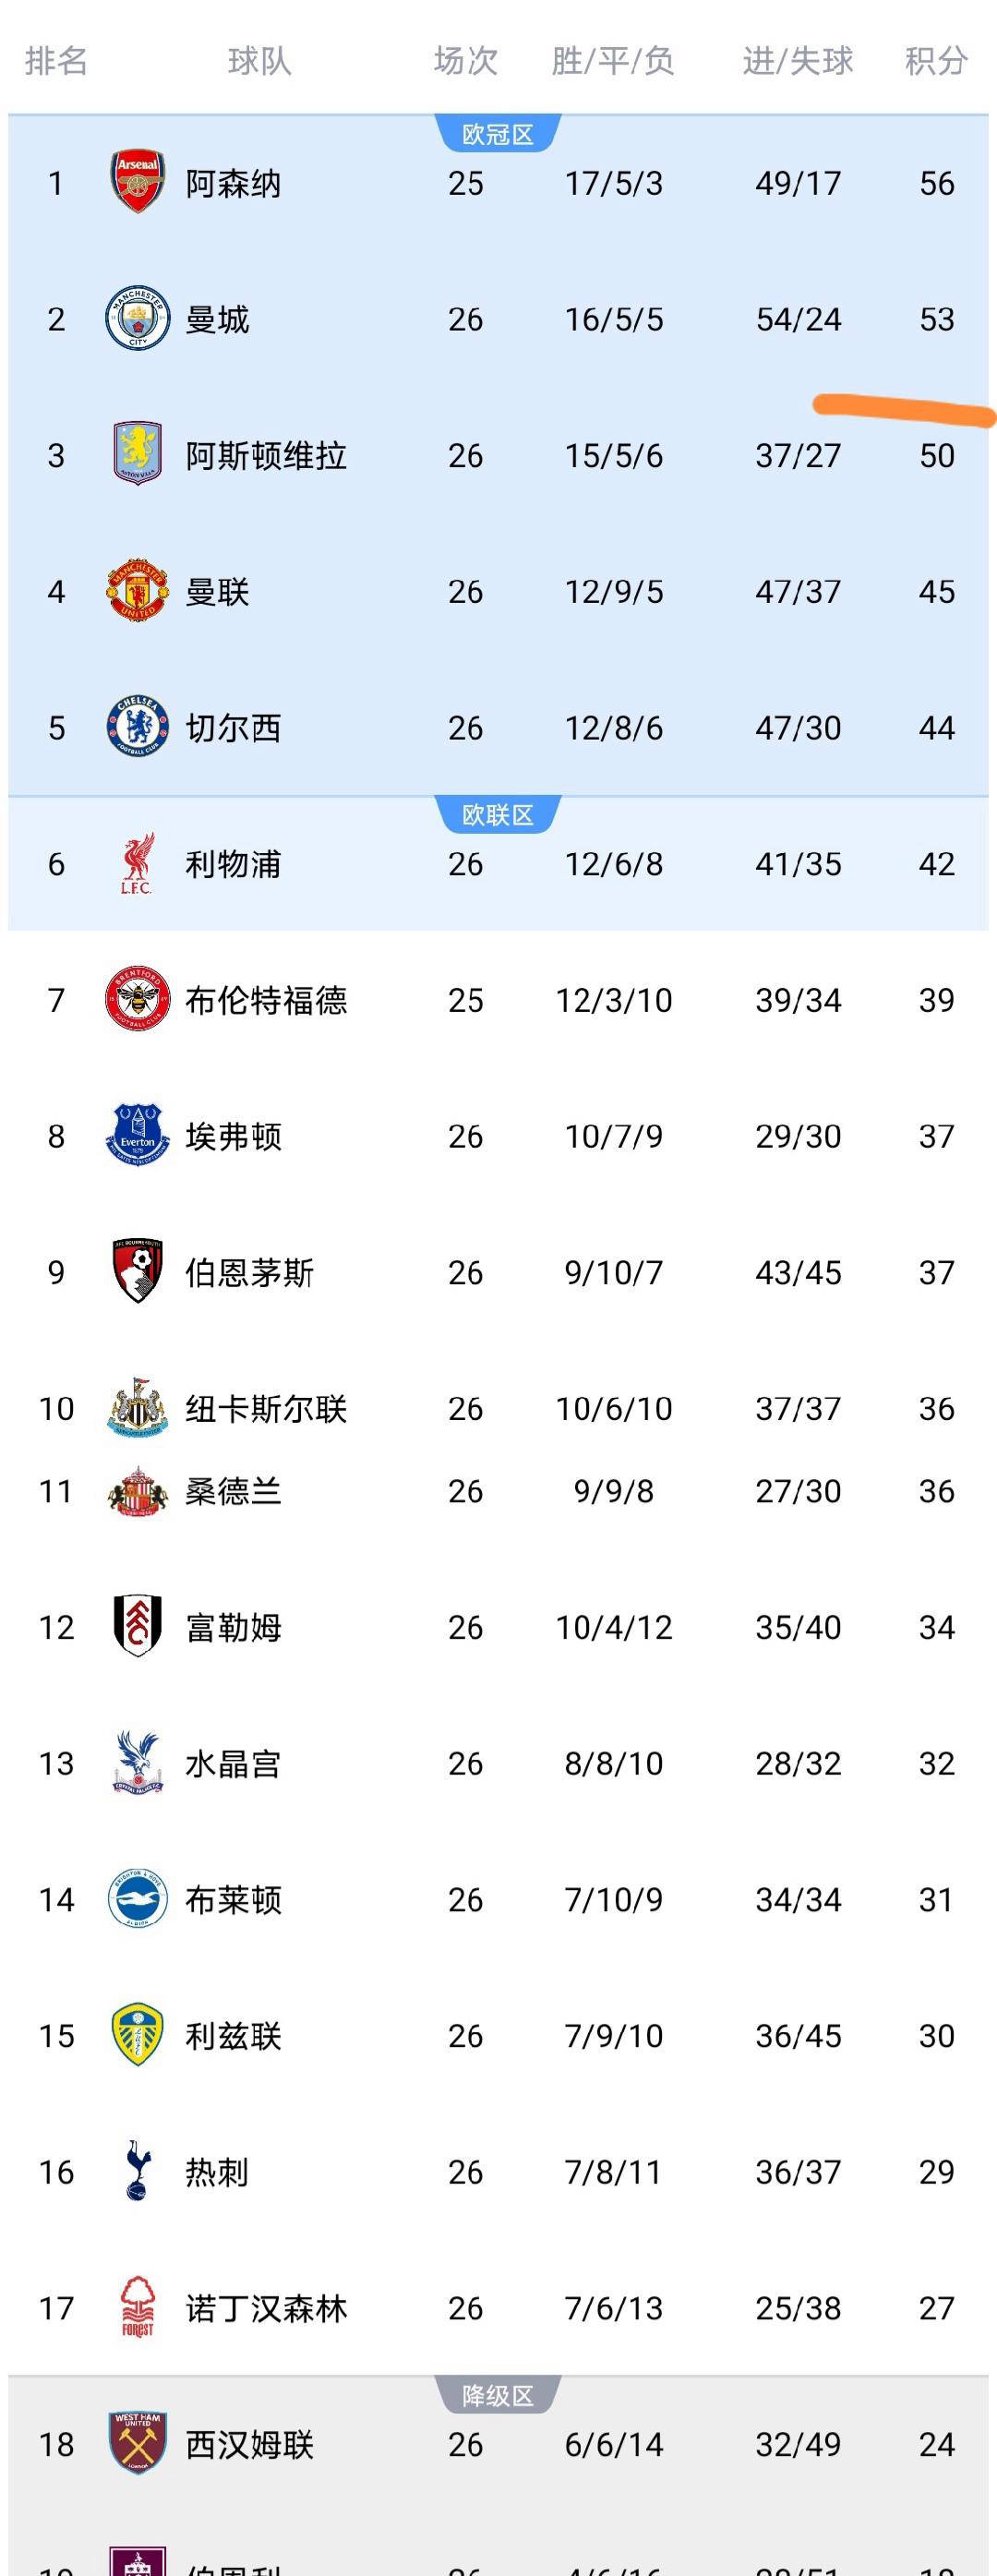Image resolution: width=997 pixels, height=2576 pixels.
Task: Tap the Manchester City badge
Action: [x=137, y=319]
